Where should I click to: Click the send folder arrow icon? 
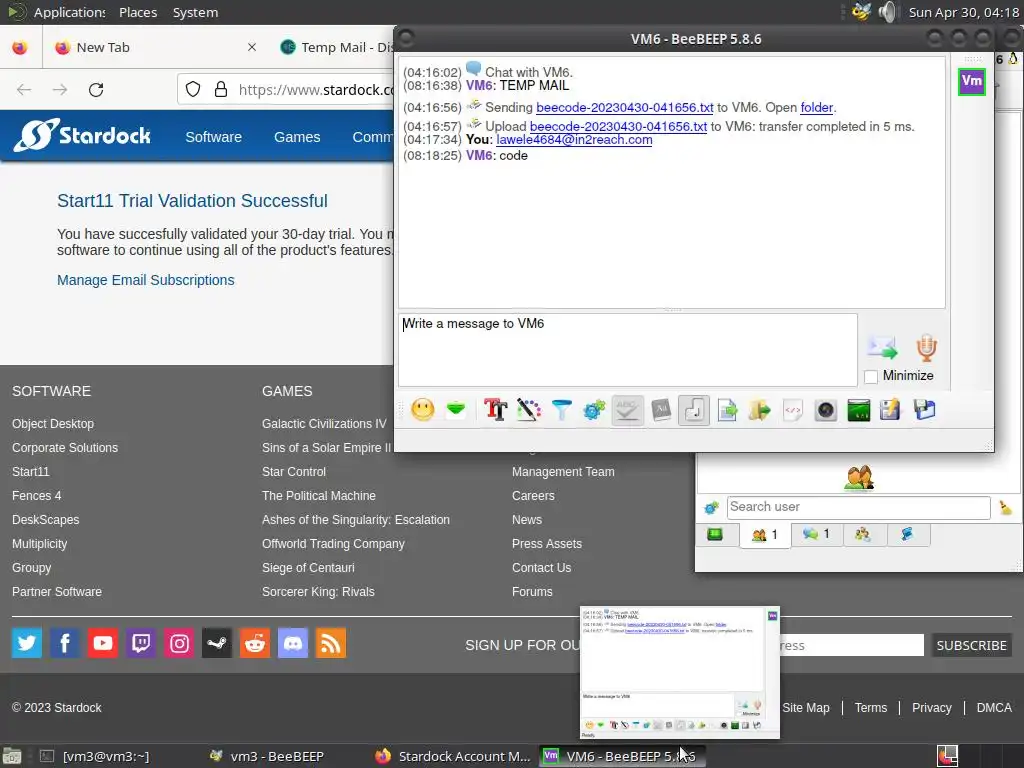click(760, 410)
